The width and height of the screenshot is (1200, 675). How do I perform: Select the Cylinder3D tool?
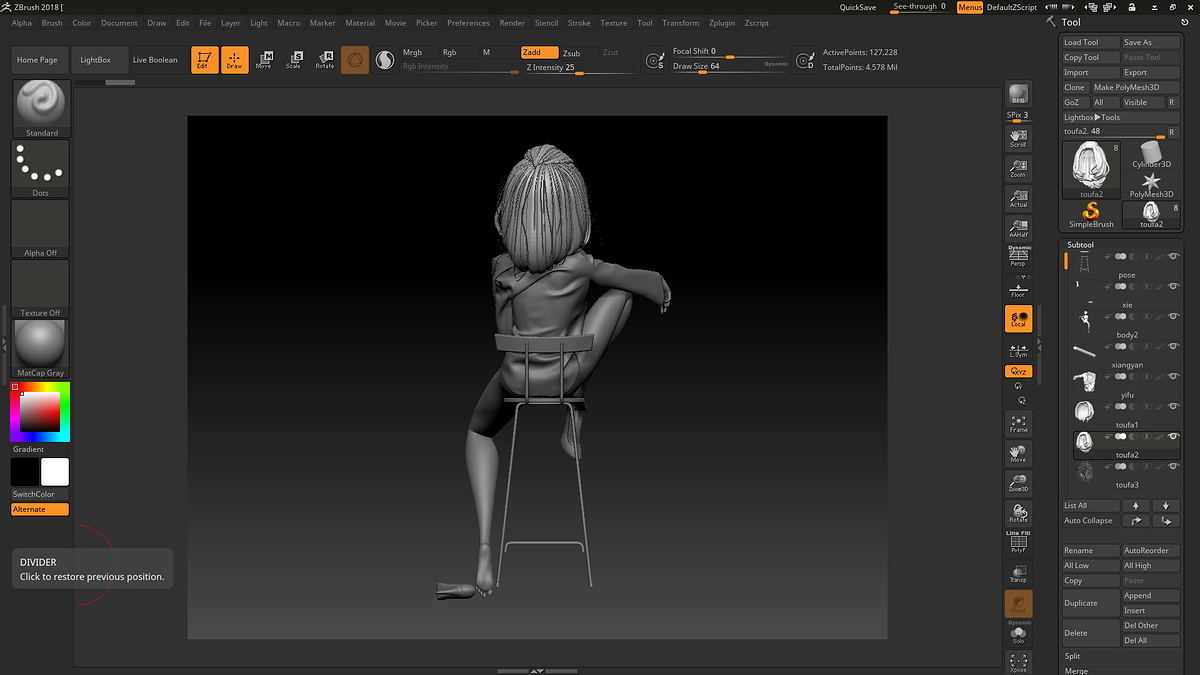(1151, 155)
